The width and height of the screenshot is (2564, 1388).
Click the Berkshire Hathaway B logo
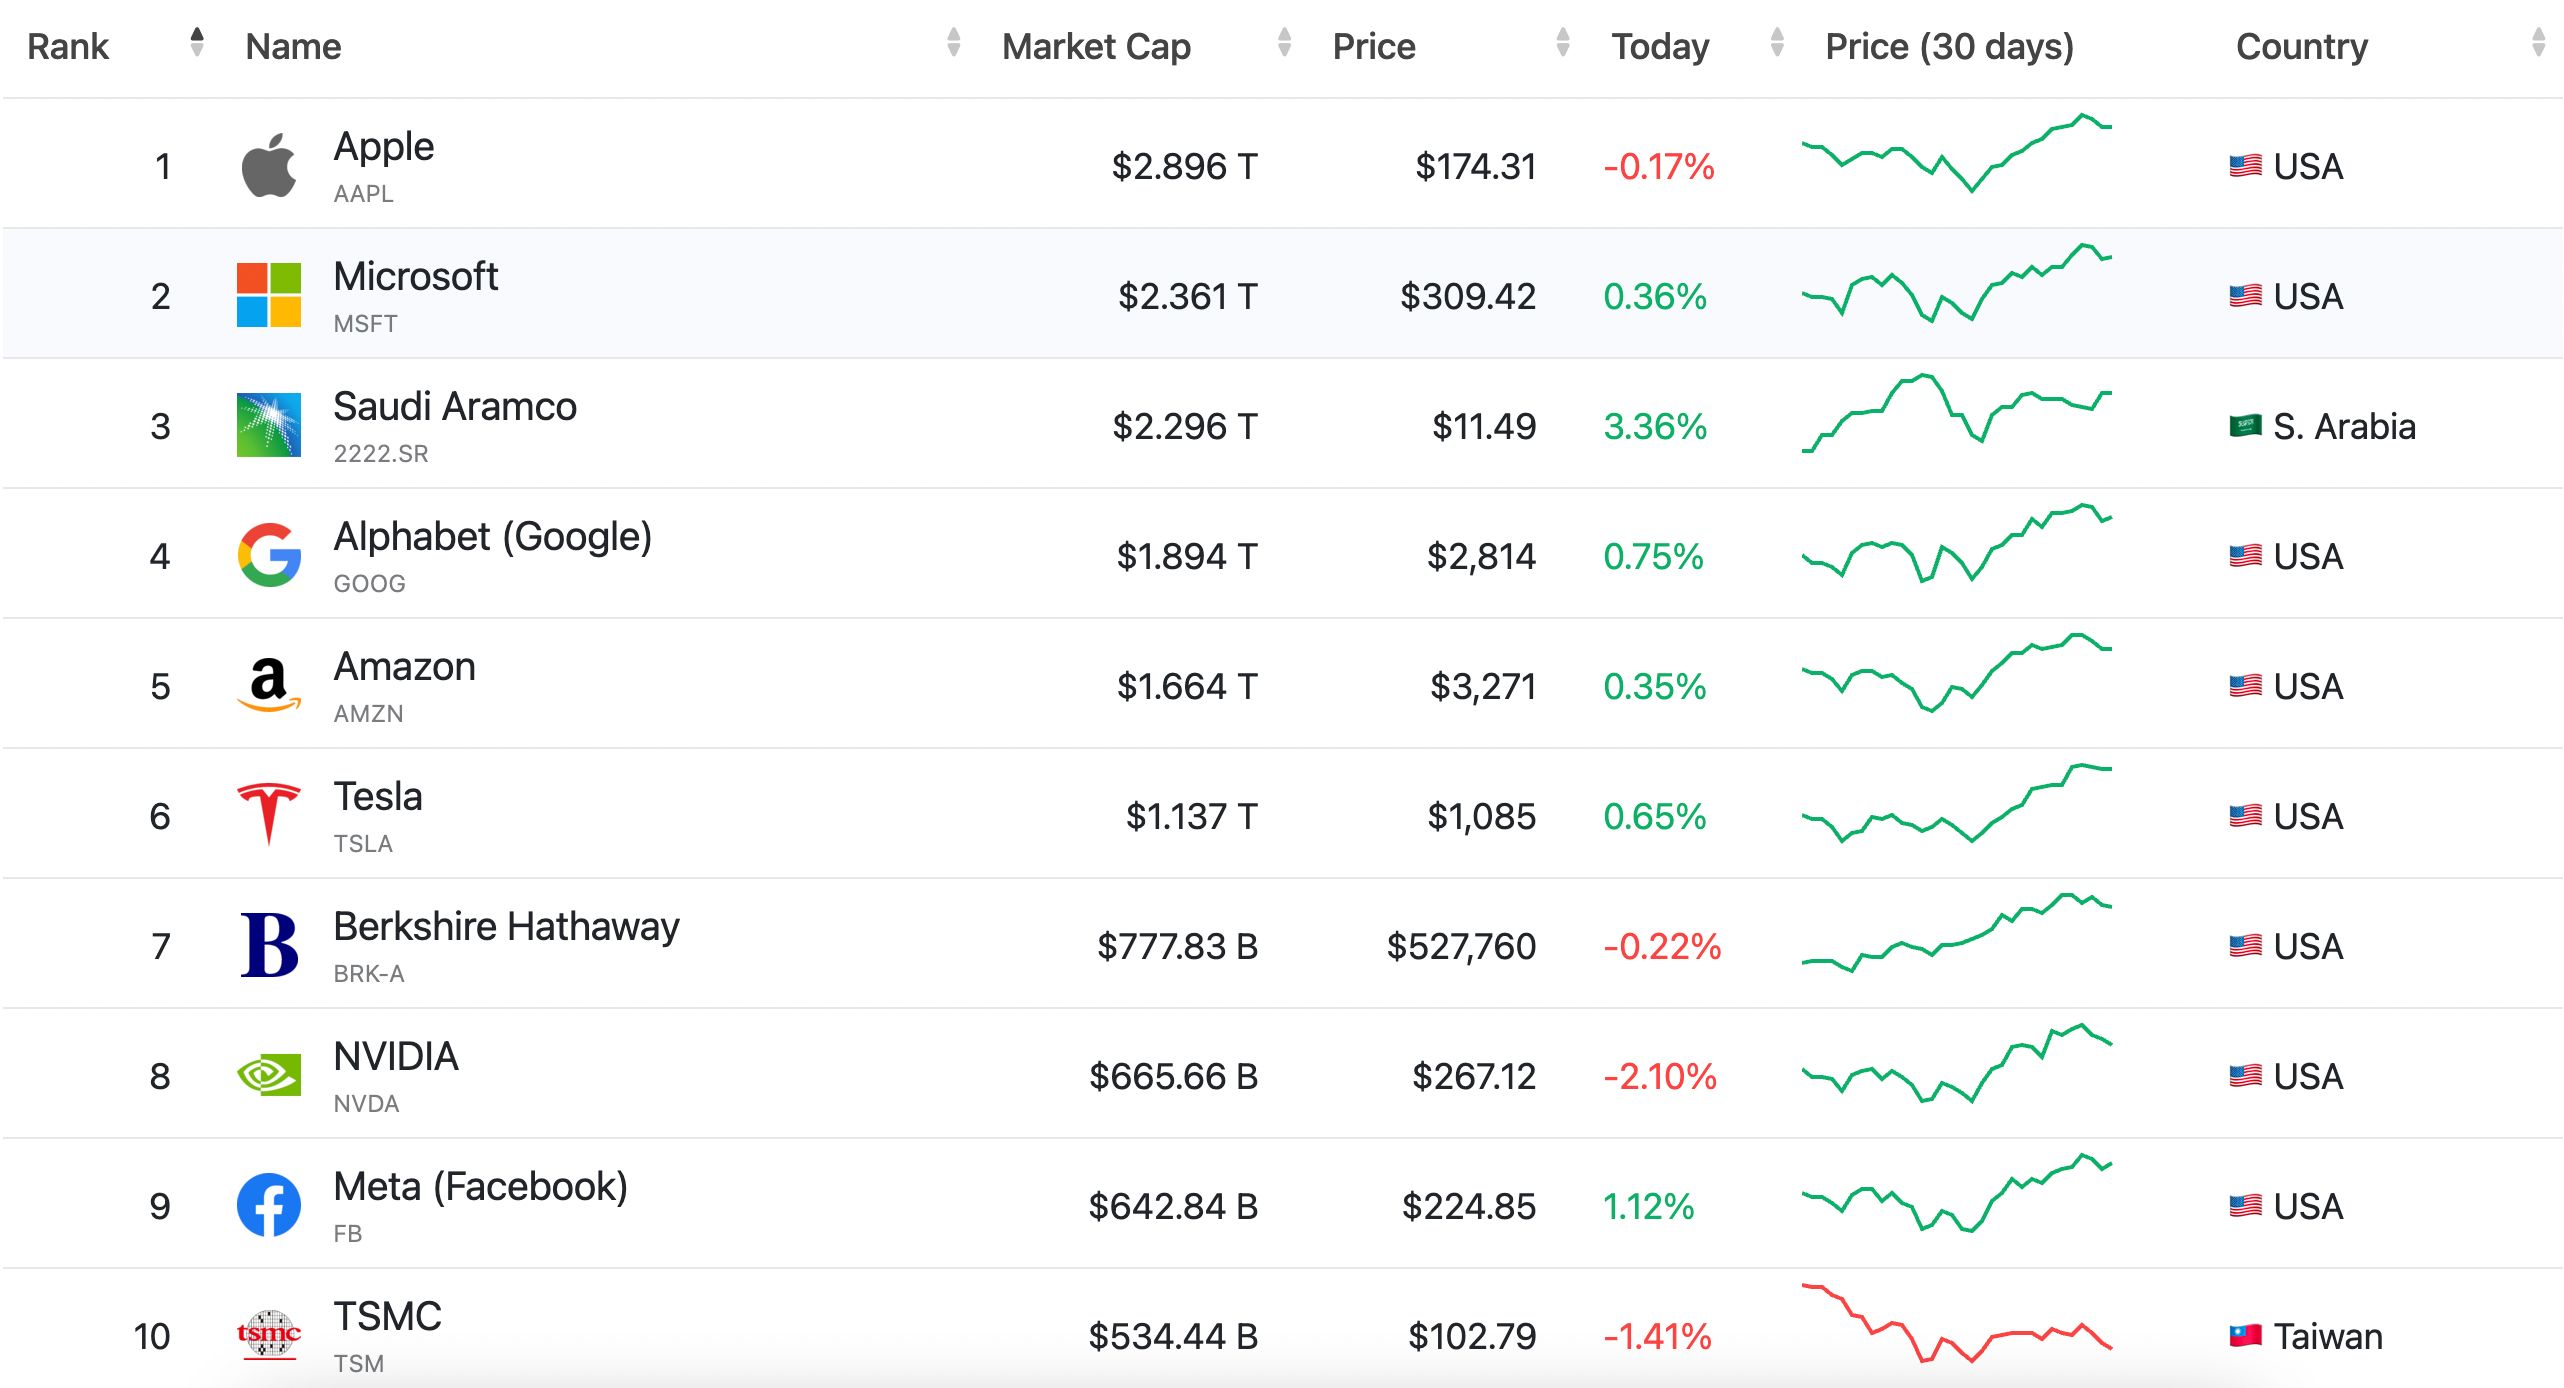point(269,945)
